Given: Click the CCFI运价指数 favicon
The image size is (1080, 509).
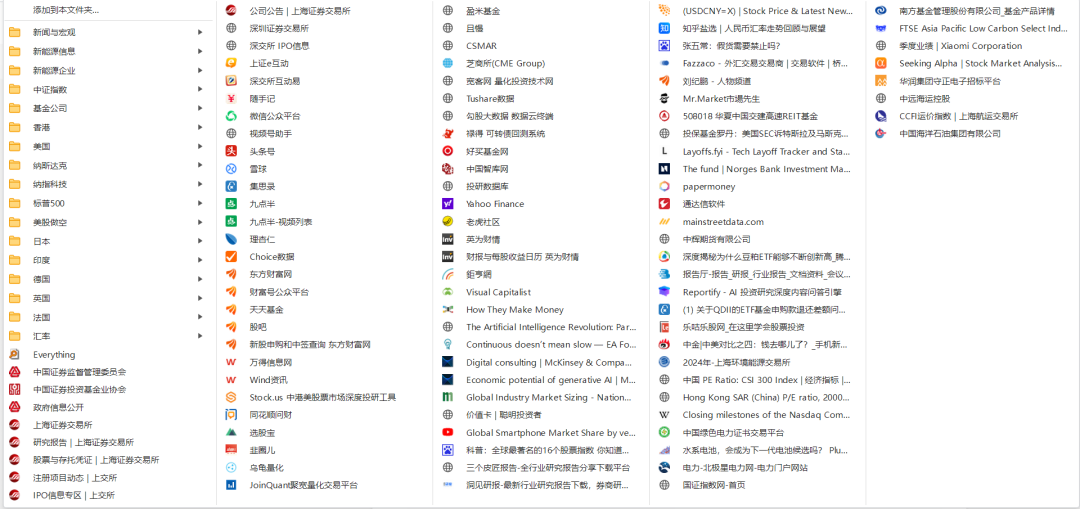Looking at the screenshot, I should tap(881, 116).
